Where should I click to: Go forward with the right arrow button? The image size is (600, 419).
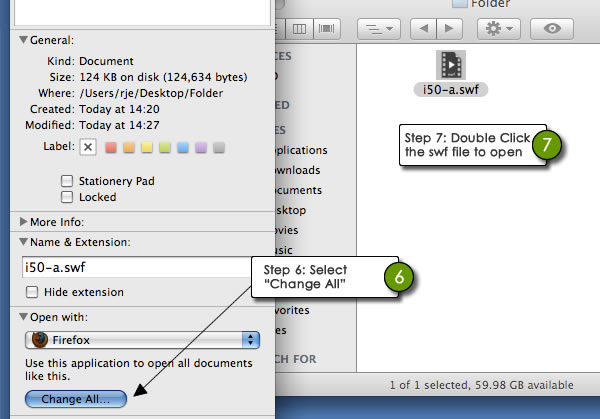click(449, 29)
